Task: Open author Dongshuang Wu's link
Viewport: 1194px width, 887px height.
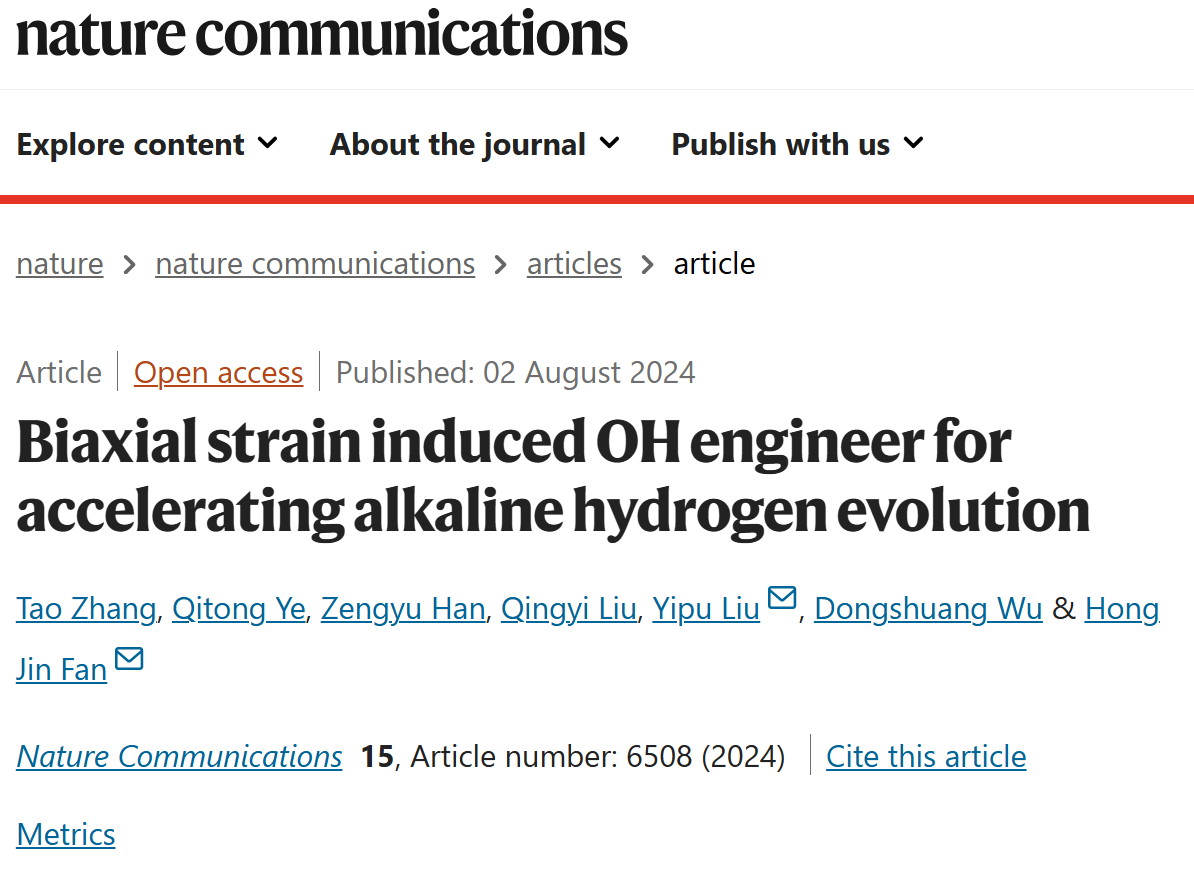Action: pos(928,608)
